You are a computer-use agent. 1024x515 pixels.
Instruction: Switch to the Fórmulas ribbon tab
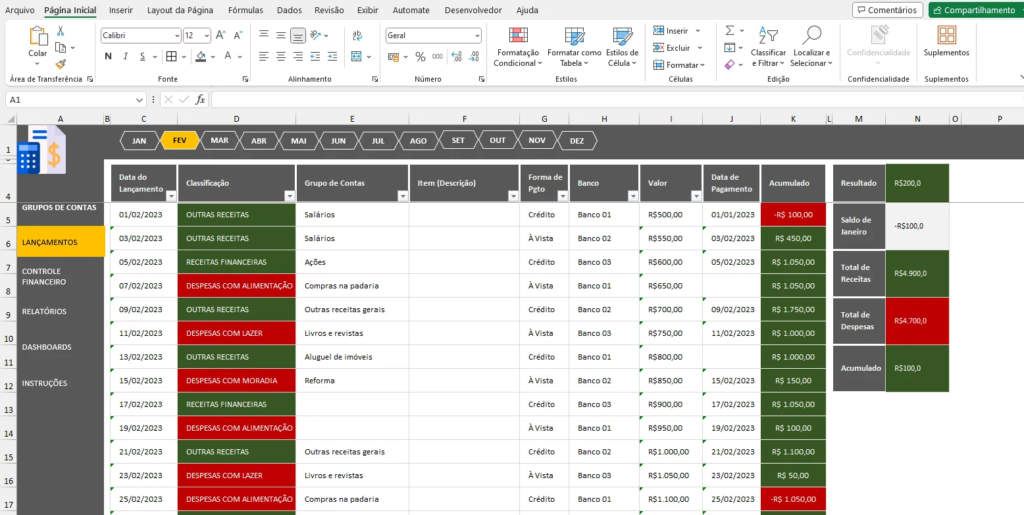245,9
